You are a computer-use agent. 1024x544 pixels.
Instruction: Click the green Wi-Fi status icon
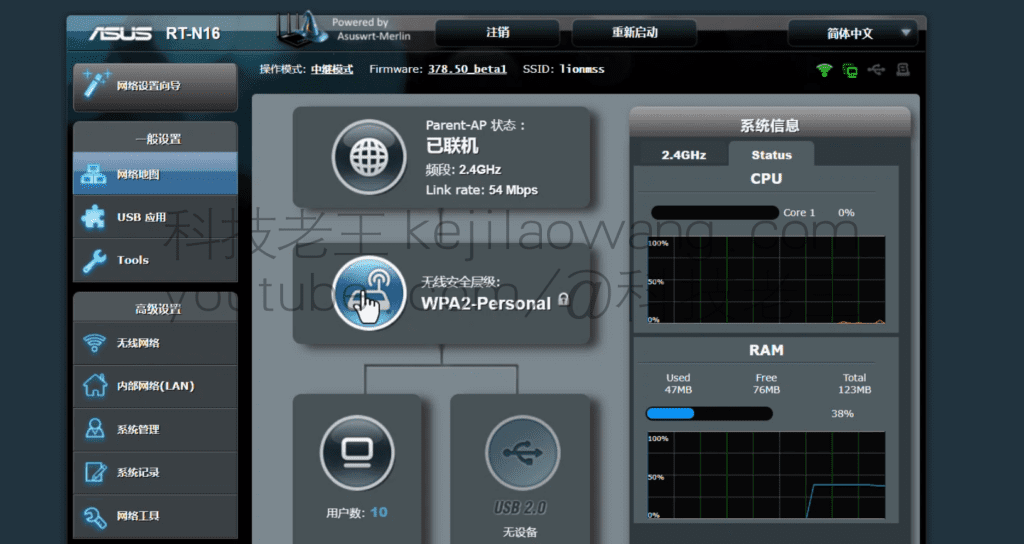(x=824, y=70)
